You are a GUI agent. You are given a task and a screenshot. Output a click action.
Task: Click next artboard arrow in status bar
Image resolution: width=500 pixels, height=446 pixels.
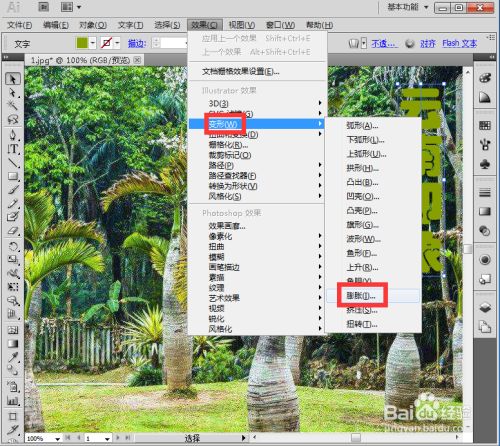pos(117,438)
